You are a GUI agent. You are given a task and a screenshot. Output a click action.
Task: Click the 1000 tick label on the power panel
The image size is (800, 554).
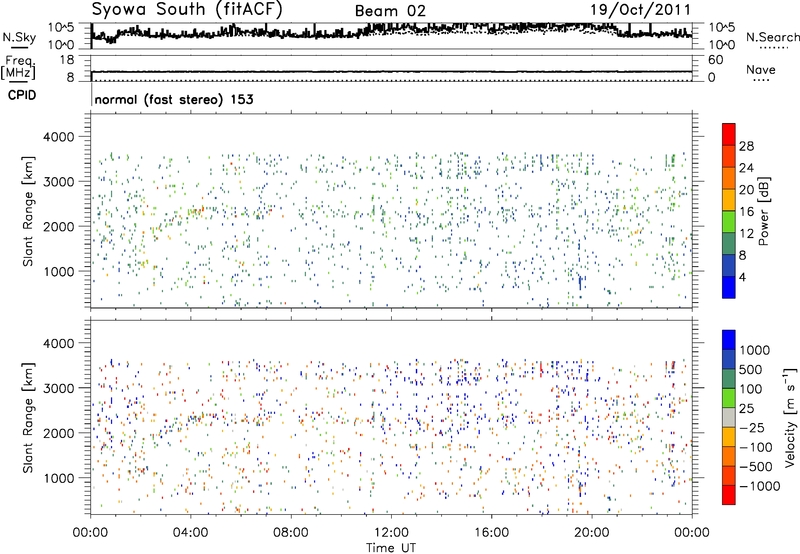[x=58, y=271]
